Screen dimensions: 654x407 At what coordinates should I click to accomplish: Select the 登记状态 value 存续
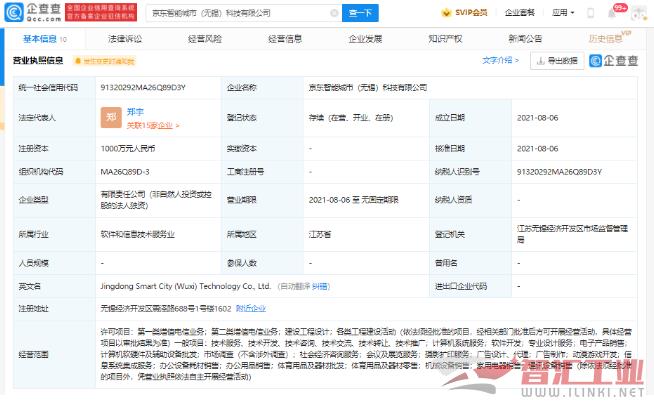coord(351,118)
